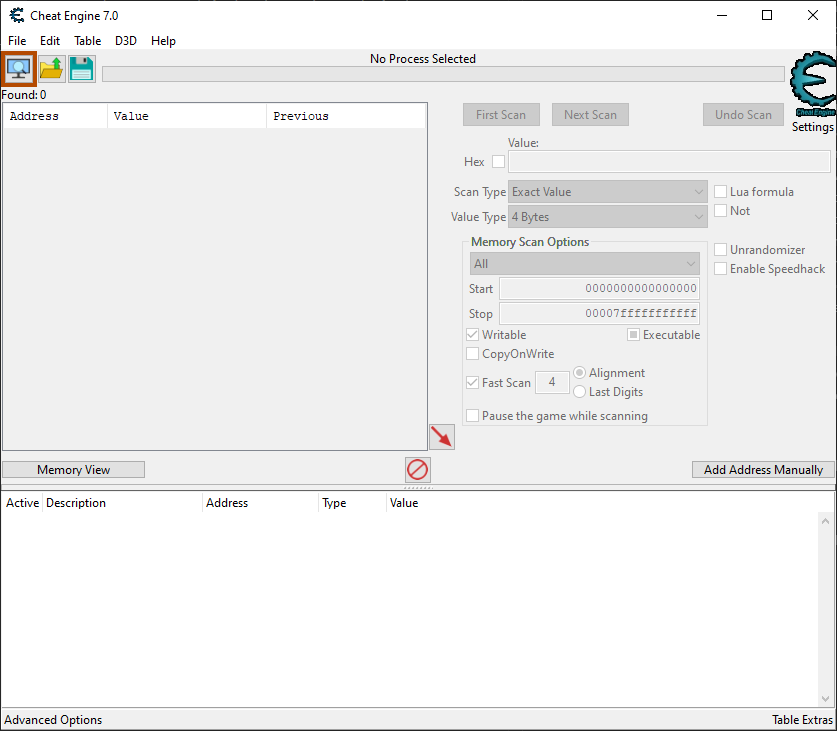Toggle the Hex checkbox

(x=498, y=161)
